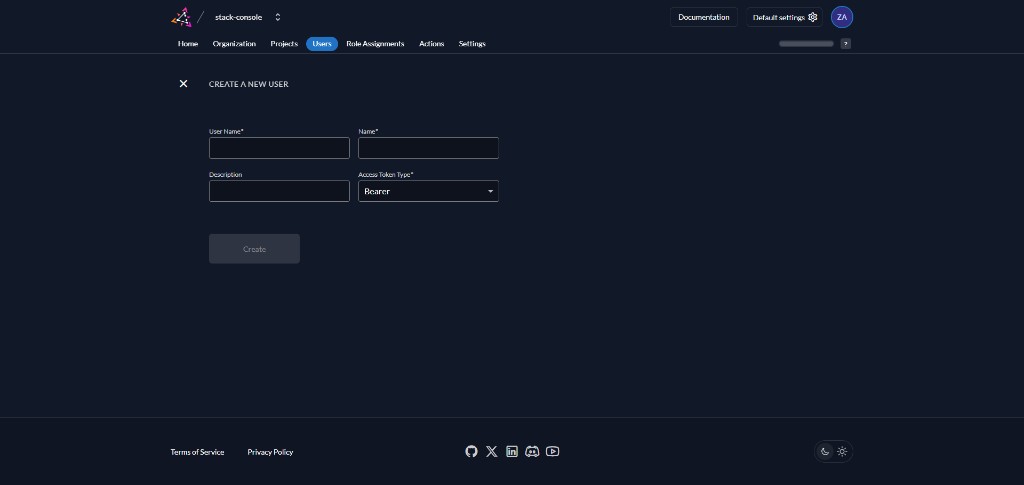Close the Create a New User form
1024x485 pixels.
(x=184, y=84)
